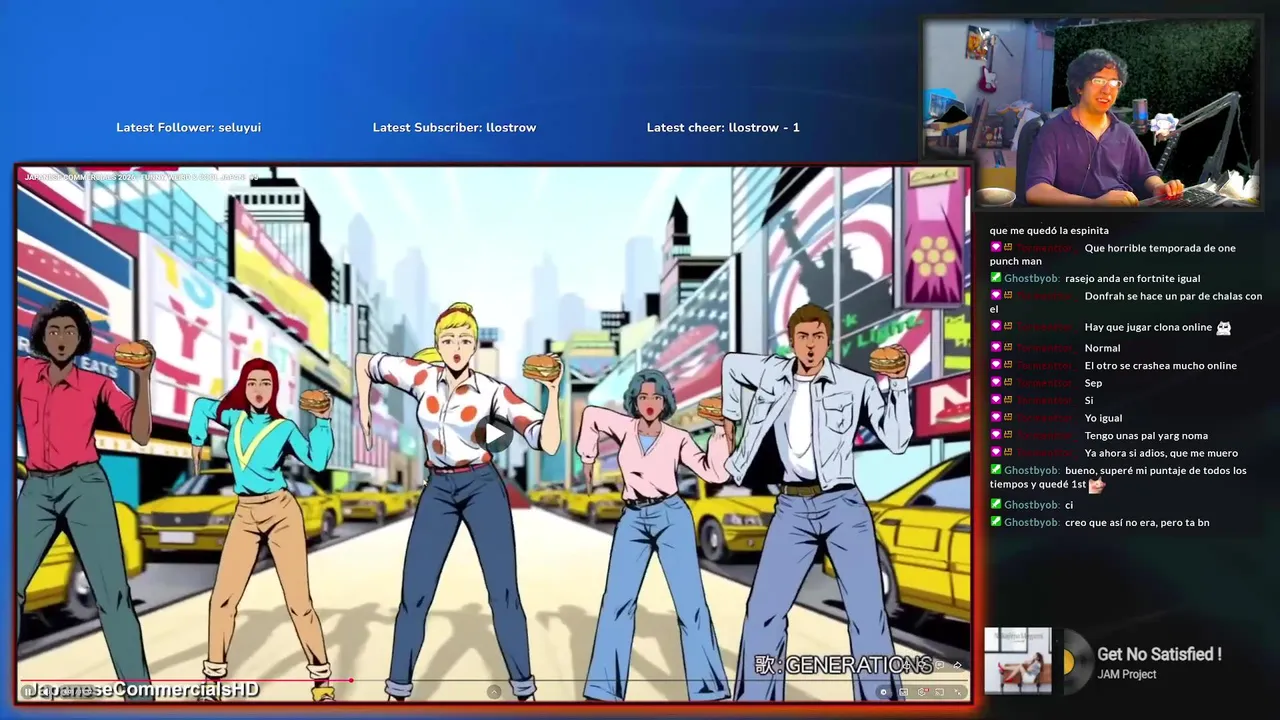1280x720 pixels.
Task: Open the player settings gear icon
Action: coord(922,692)
